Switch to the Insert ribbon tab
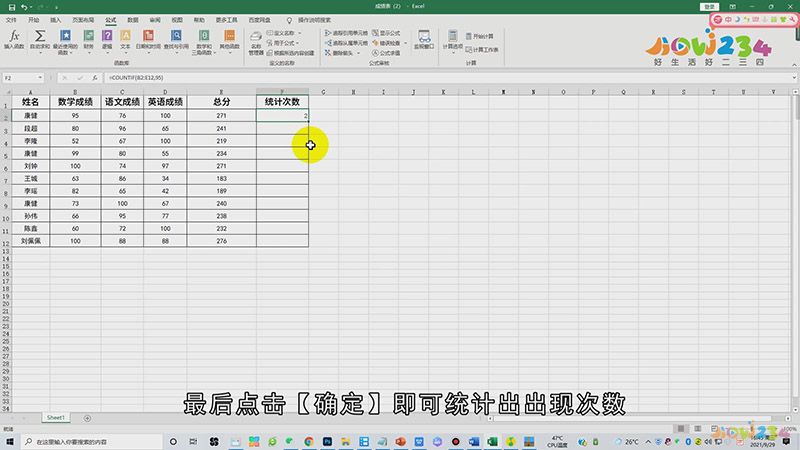The height and width of the screenshot is (450, 800). (56, 20)
